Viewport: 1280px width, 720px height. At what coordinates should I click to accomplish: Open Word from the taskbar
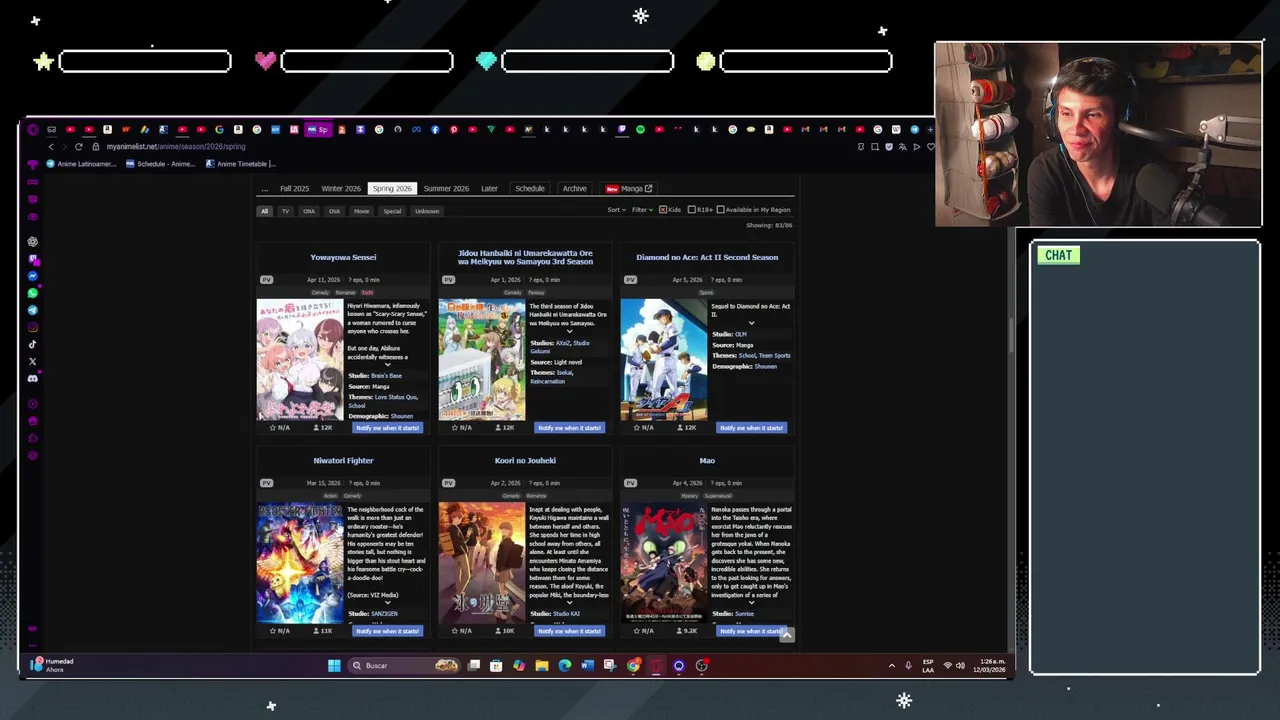[587, 665]
